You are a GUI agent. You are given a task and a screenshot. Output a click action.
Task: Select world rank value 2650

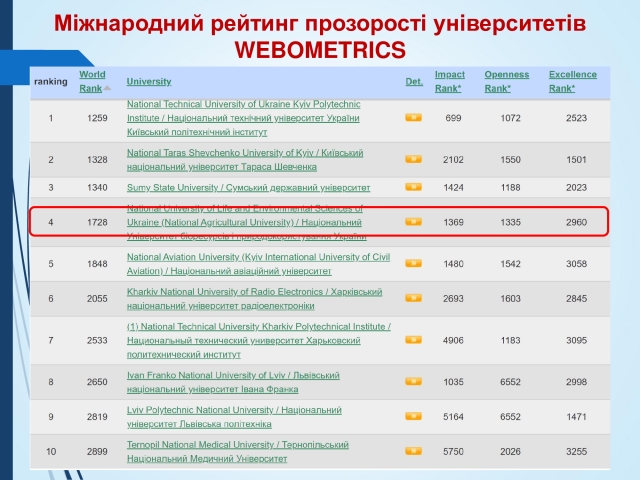[97, 382]
